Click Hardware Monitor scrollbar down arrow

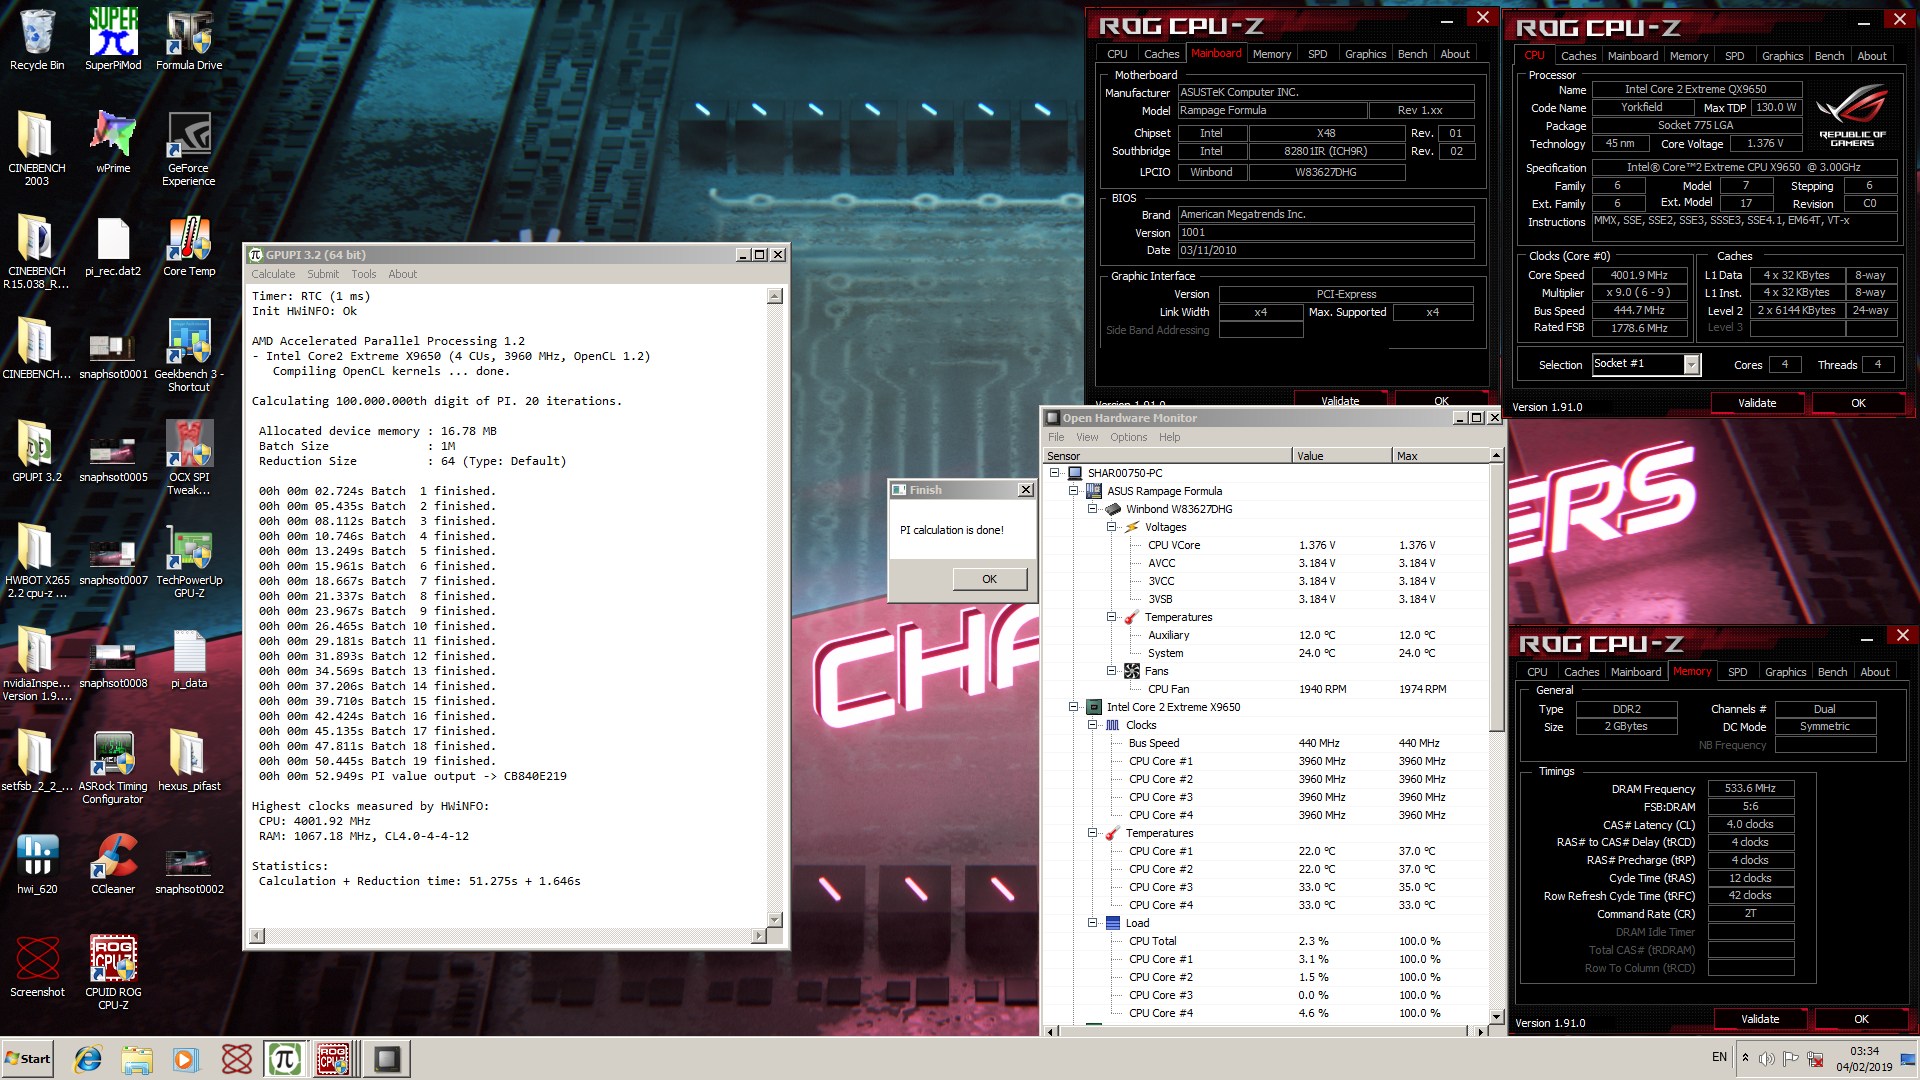point(1496,1017)
